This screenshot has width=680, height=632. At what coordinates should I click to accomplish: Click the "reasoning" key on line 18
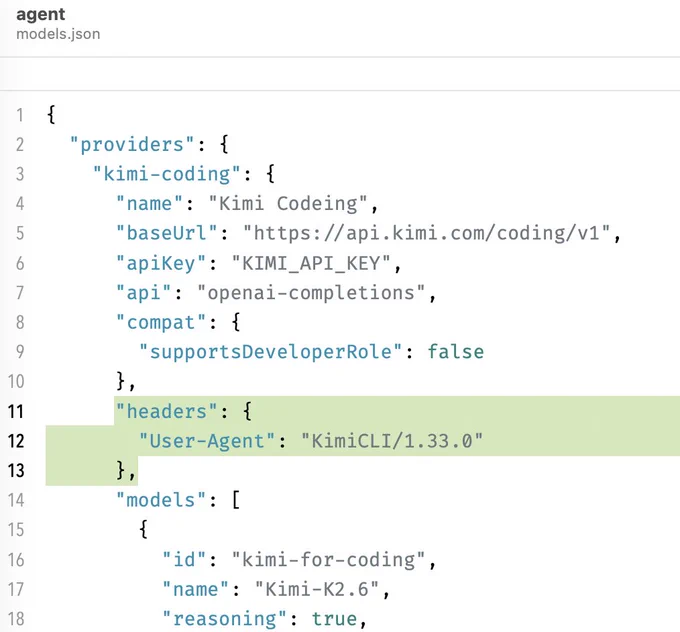(x=224, y=619)
